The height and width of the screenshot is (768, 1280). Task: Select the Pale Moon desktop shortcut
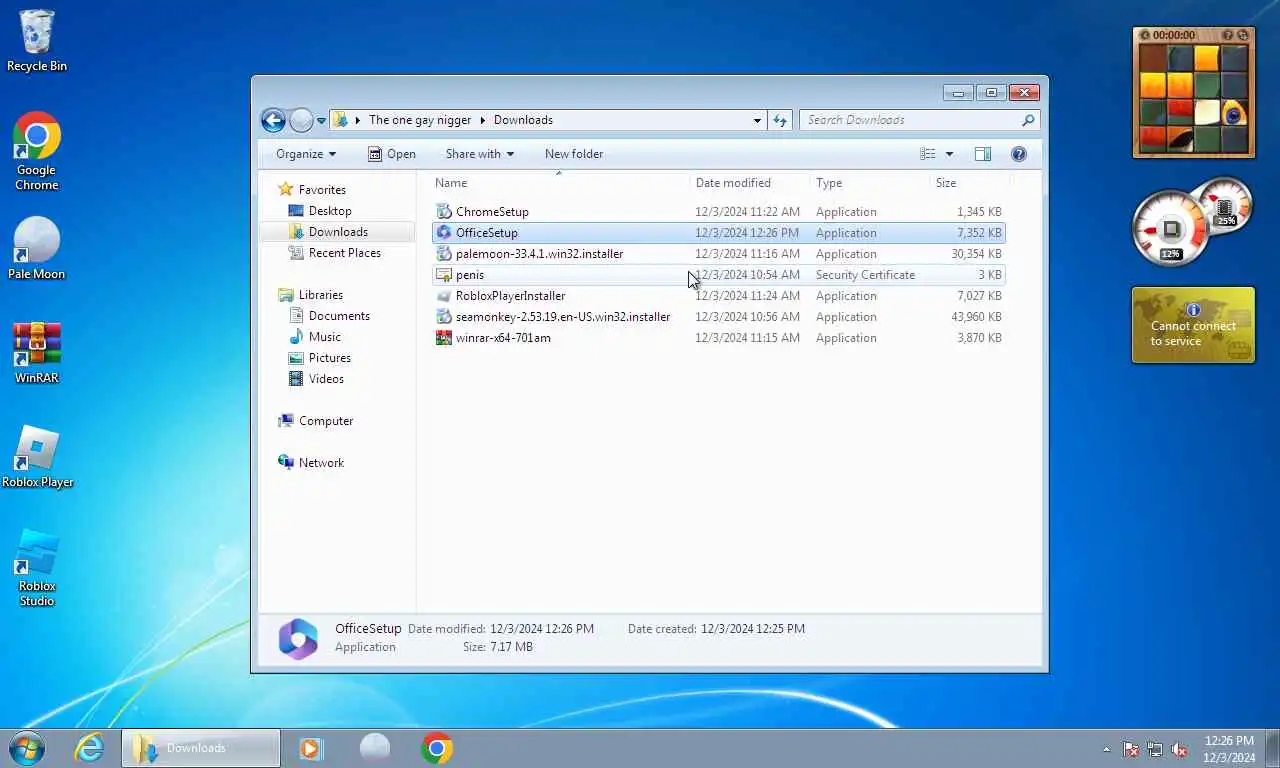click(37, 249)
